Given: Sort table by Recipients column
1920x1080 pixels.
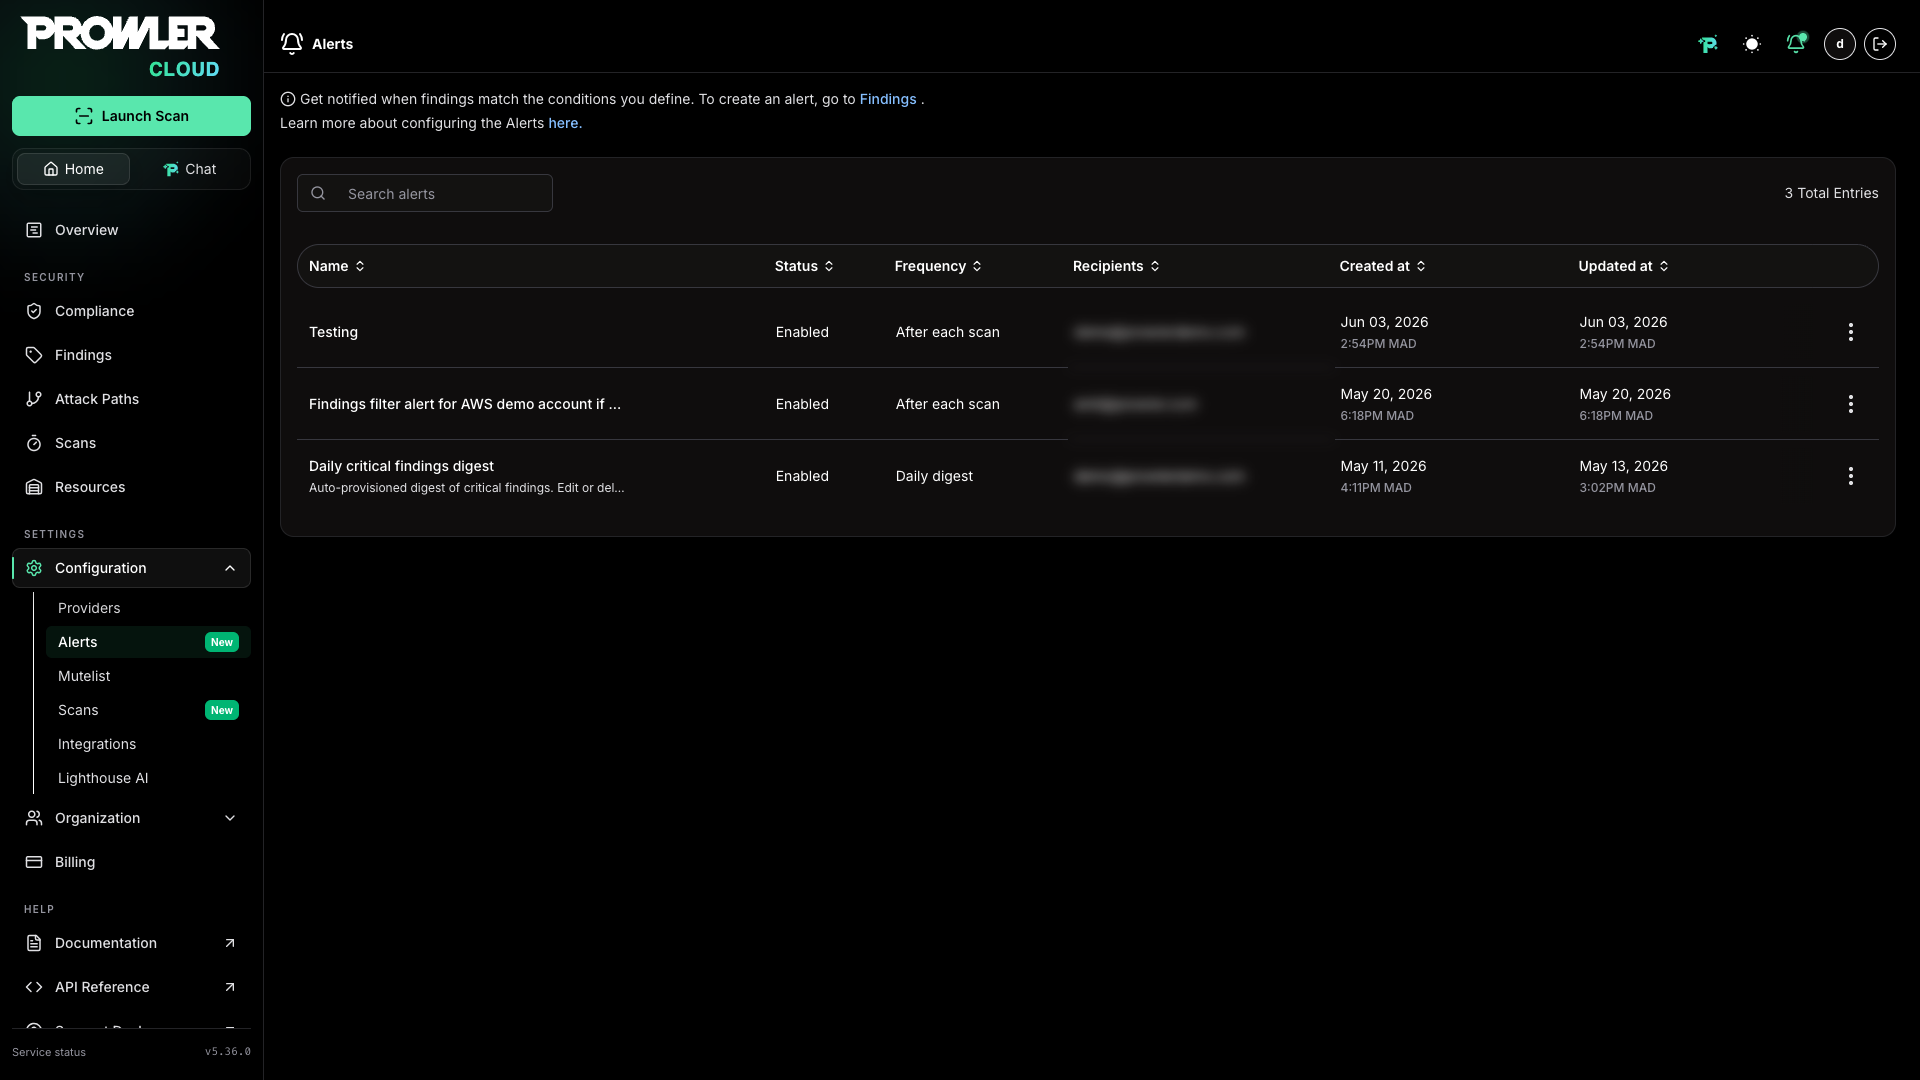Looking at the screenshot, I should [x=1116, y=266].
